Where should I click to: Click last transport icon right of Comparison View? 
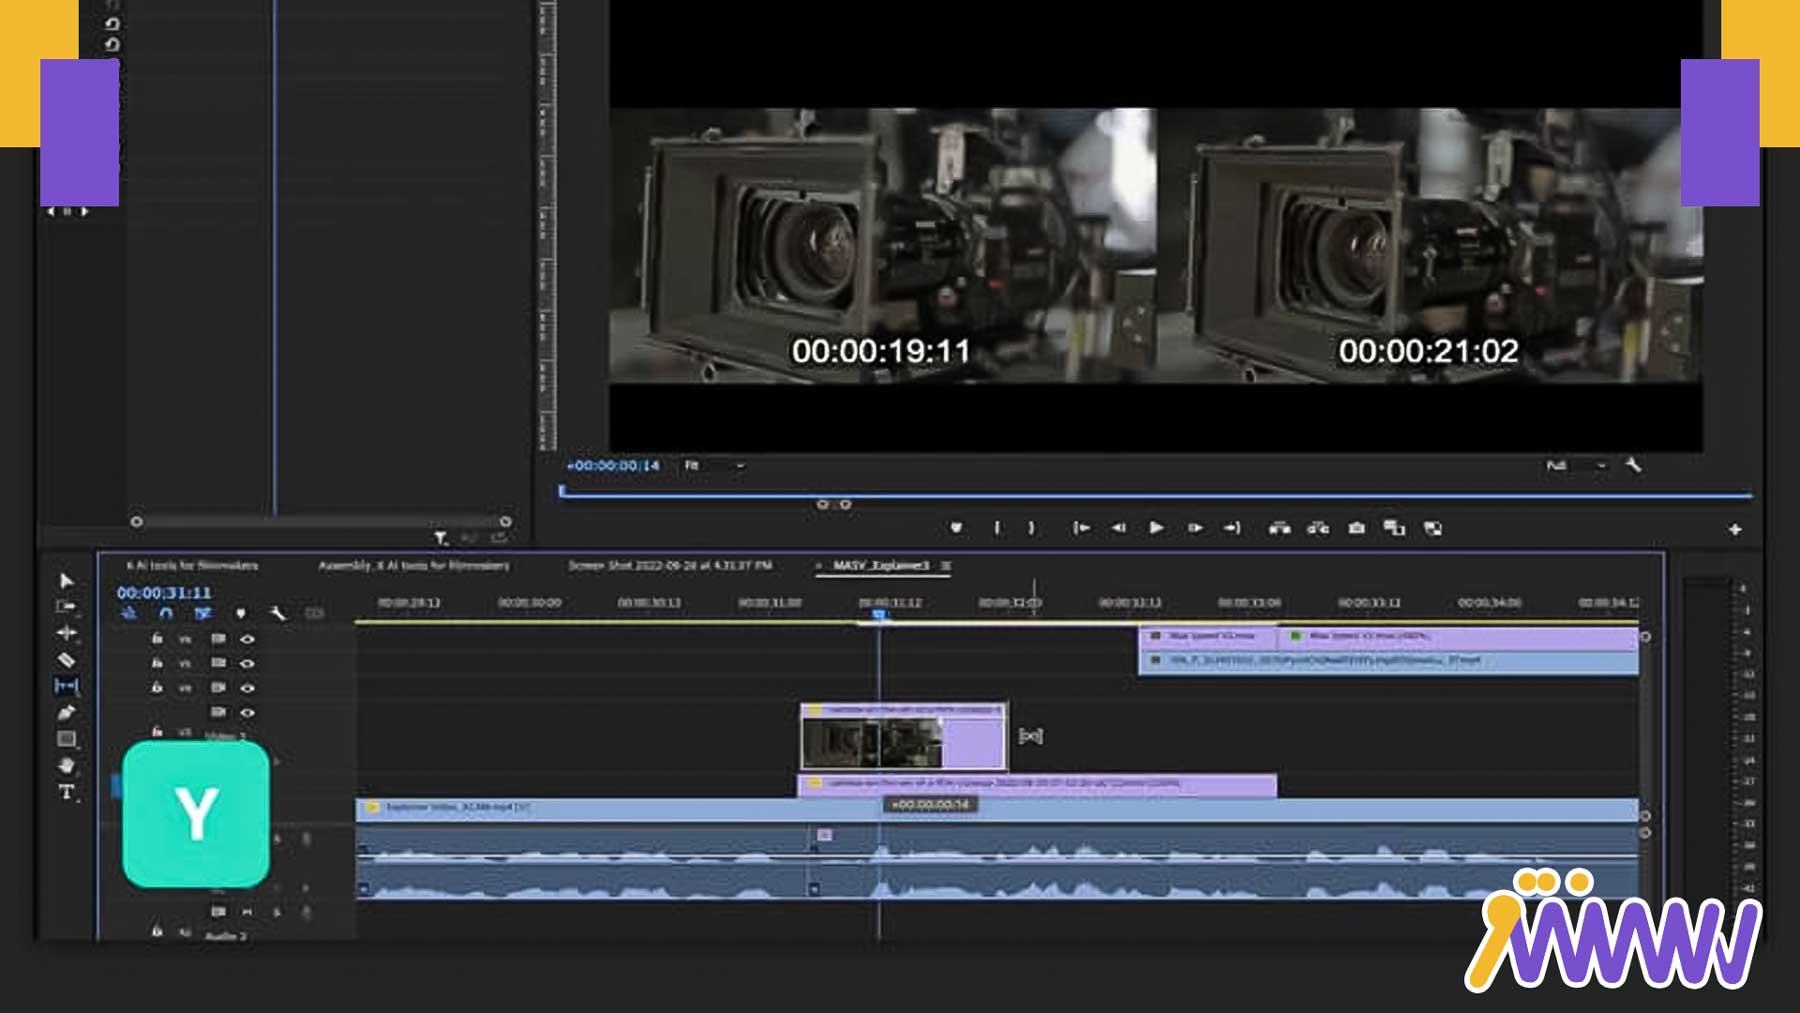1433,528
